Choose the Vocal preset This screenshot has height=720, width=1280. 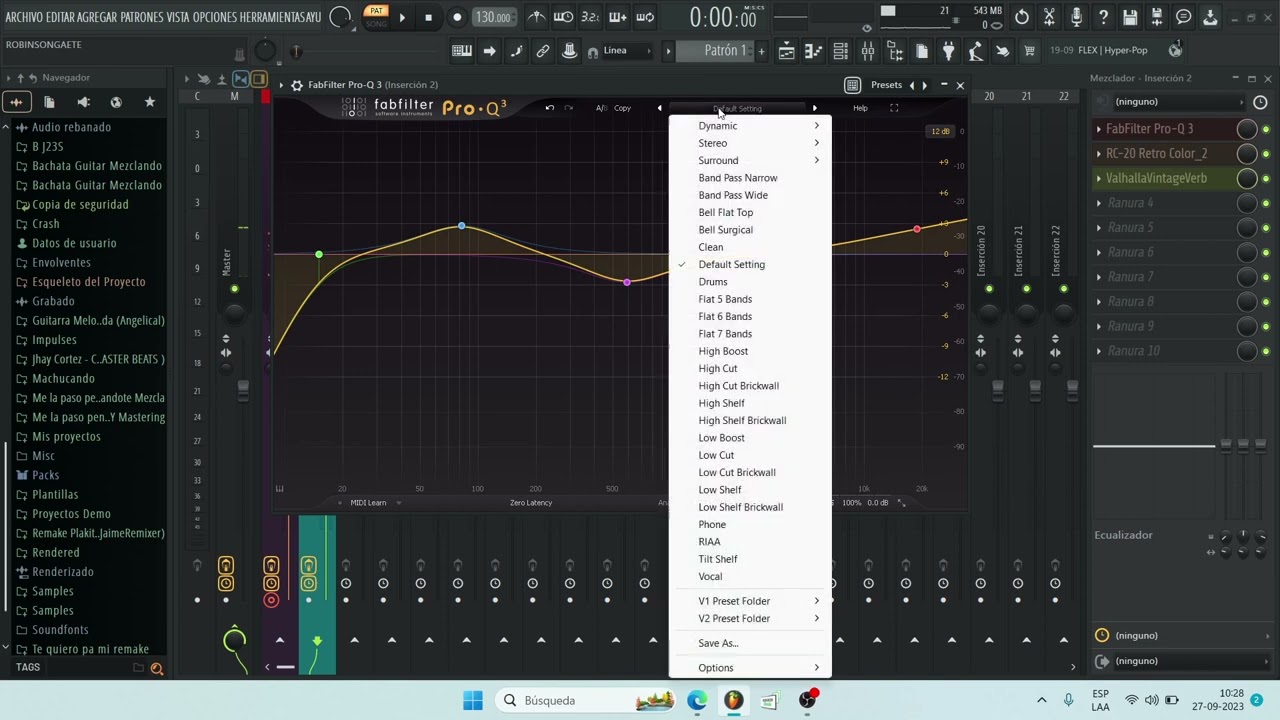click(x=710, y=577)
